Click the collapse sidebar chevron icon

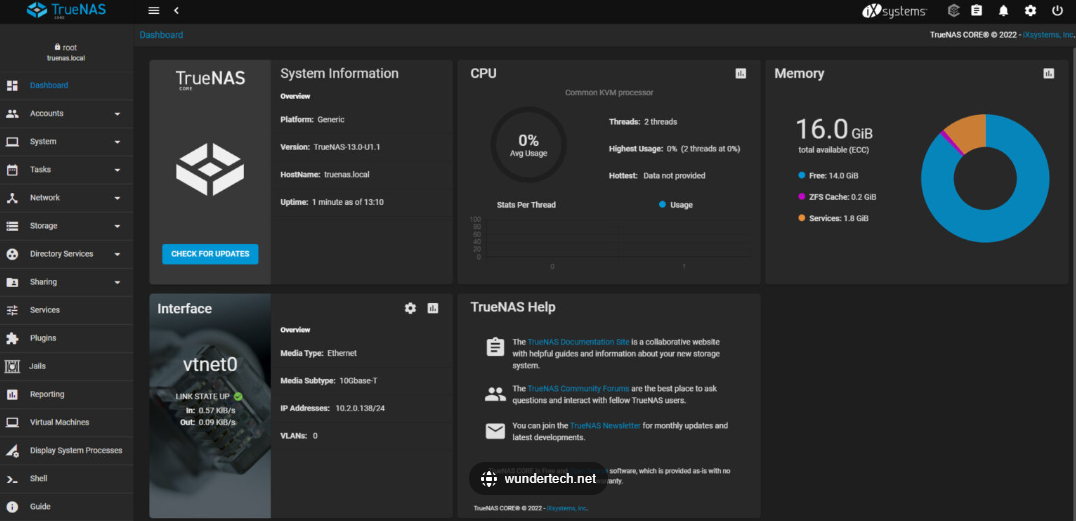[176, 10]
